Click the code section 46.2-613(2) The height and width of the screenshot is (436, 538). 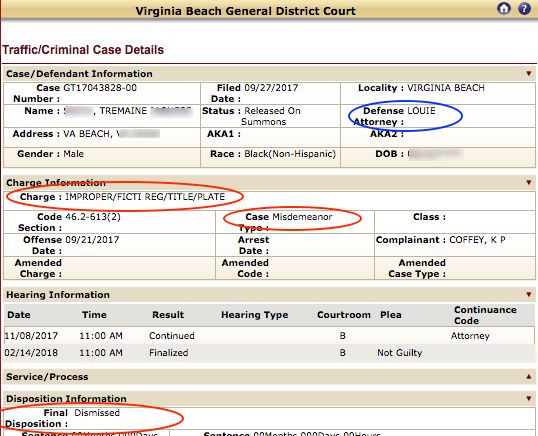93,217
